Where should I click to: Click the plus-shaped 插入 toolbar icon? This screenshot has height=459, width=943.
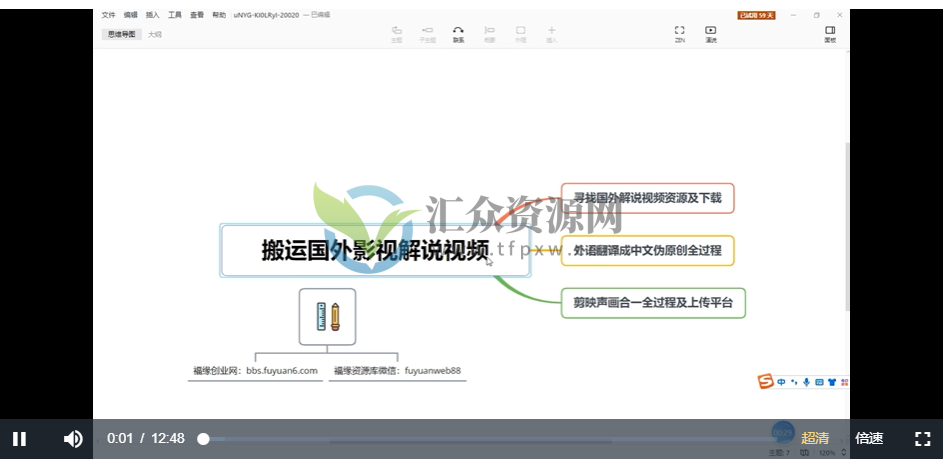coord(551,34)
